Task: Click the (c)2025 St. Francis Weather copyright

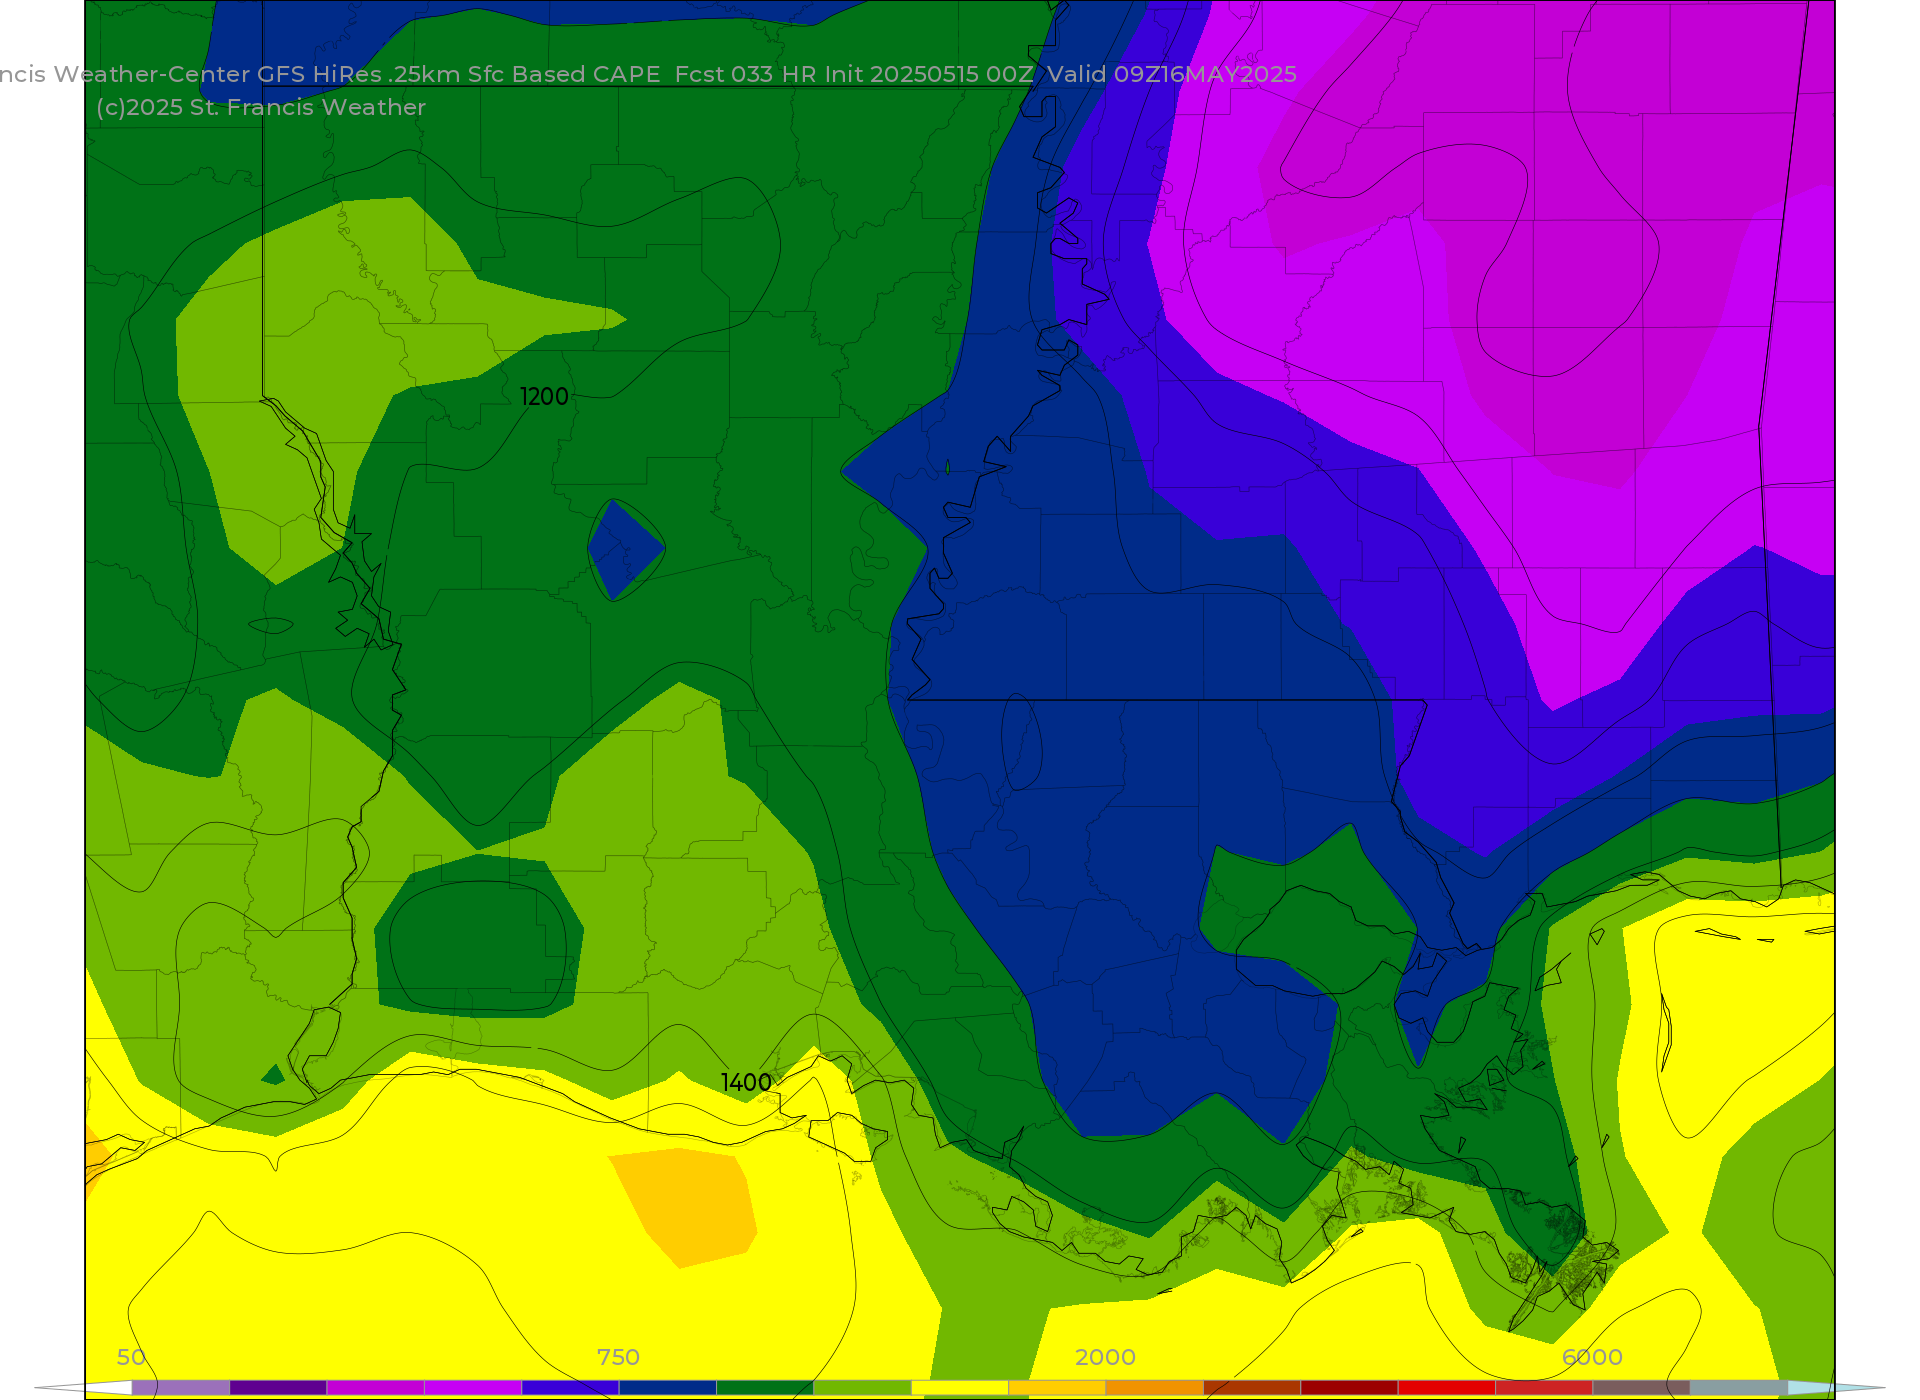Action: [x=261, y=107]
